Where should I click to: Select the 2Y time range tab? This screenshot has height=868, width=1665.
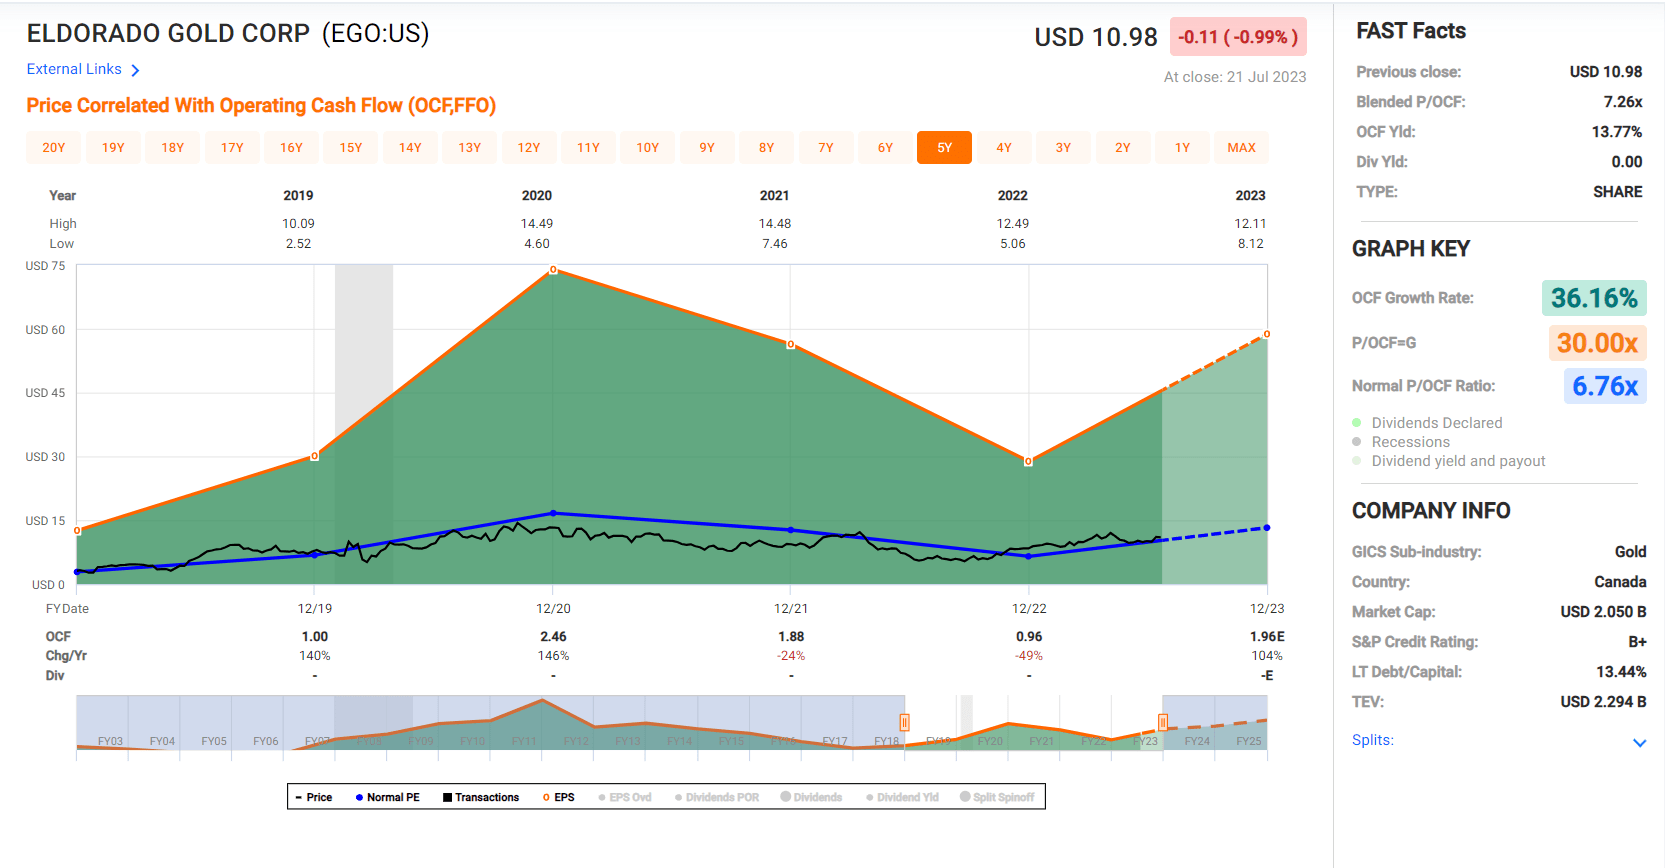(x=1123, y=147)
